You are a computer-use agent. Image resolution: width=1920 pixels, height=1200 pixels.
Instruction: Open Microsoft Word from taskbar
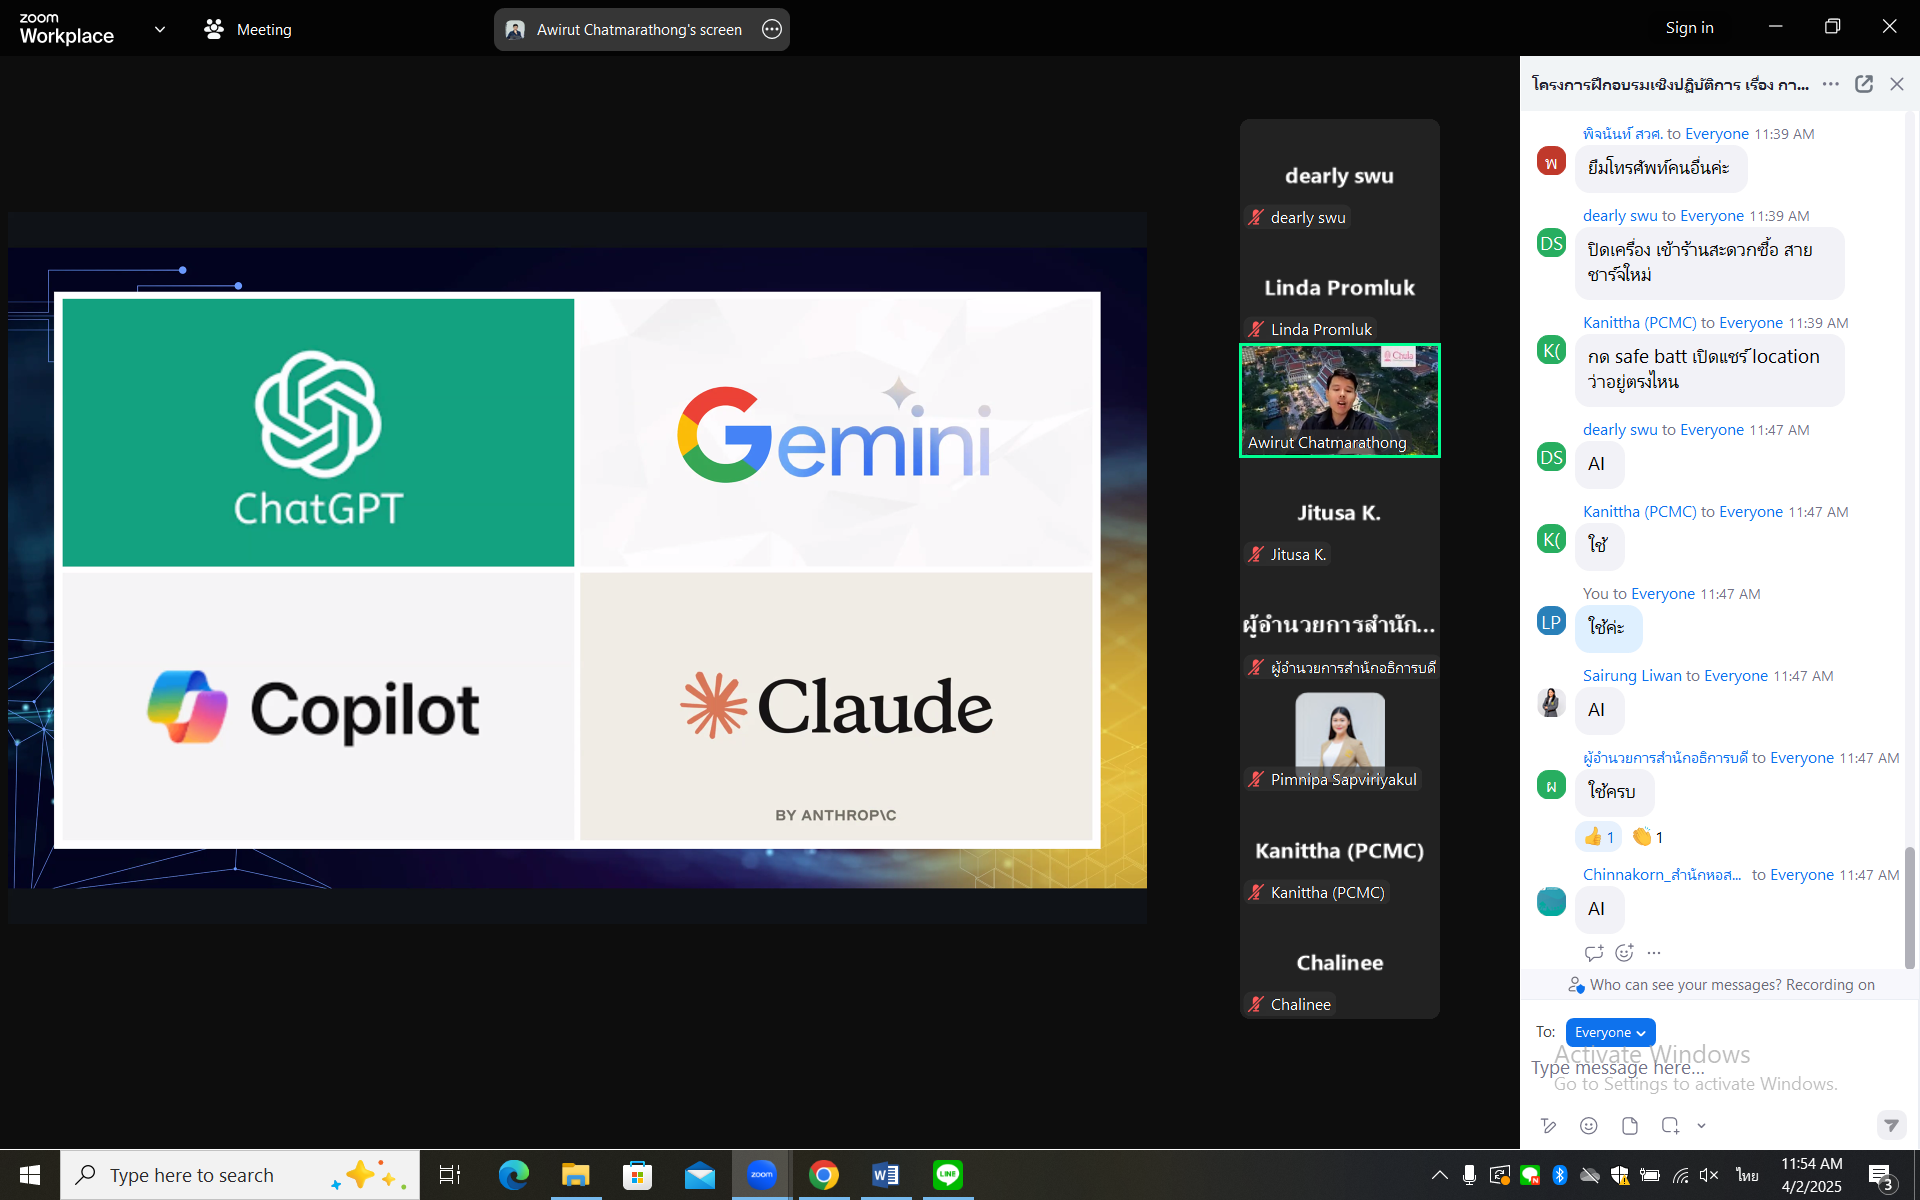coord(886,1175)
